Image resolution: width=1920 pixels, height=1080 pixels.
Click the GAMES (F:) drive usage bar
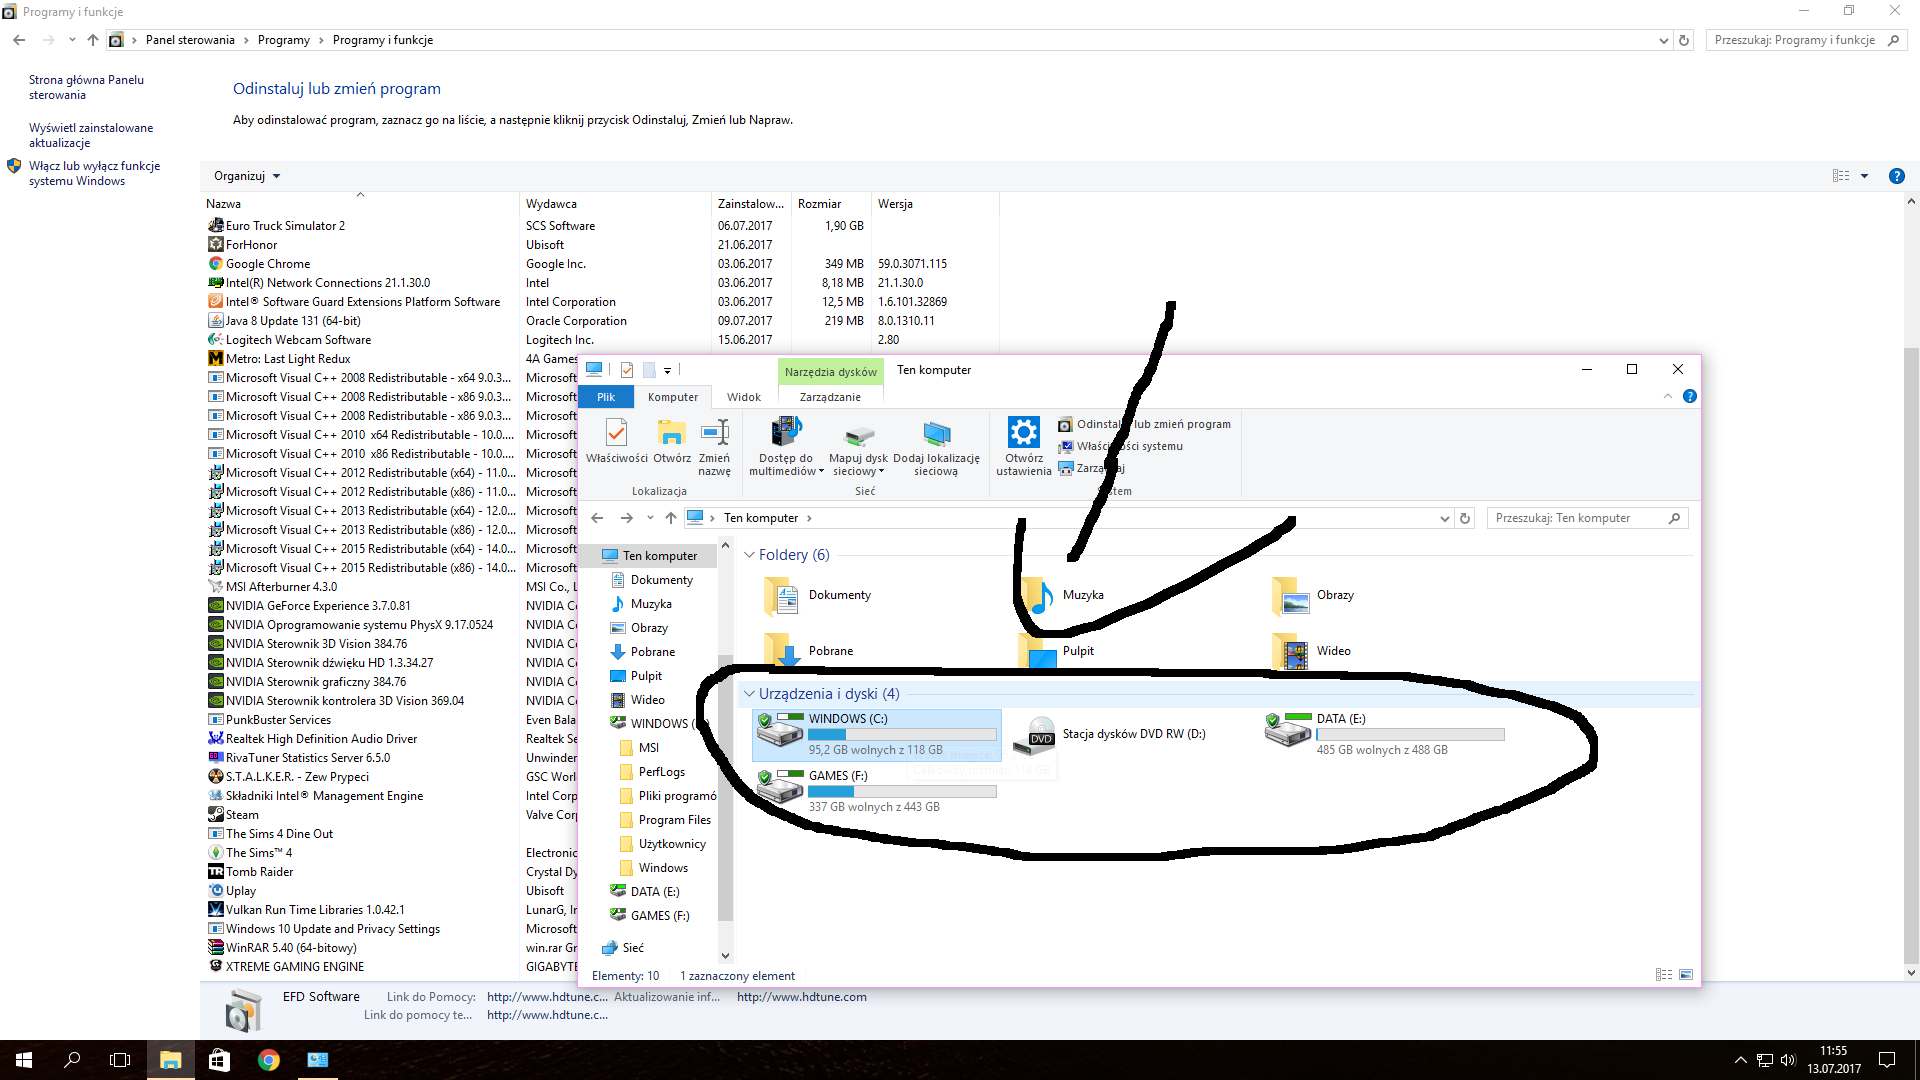click(x=902, y=792)
